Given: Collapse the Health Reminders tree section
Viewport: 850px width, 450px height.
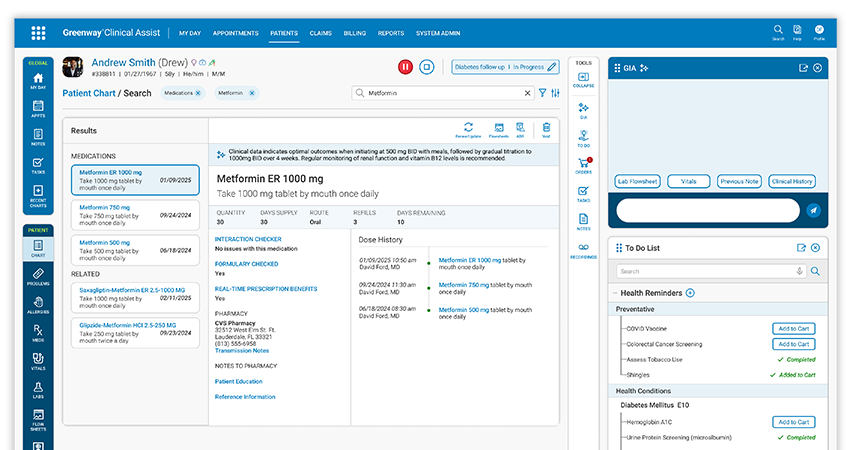Looking at the screenshot, I should [613, 293].
